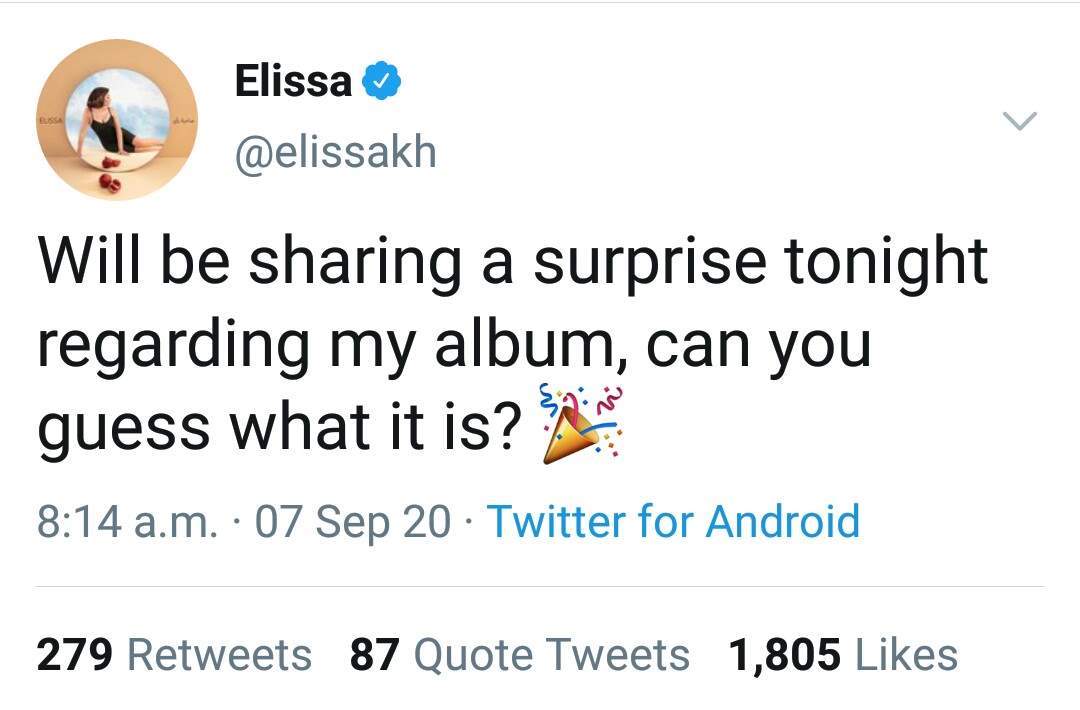This screenshot has width=1080, height=710.
Task: Open the Quote Tweets label
Action: point(551,656)
